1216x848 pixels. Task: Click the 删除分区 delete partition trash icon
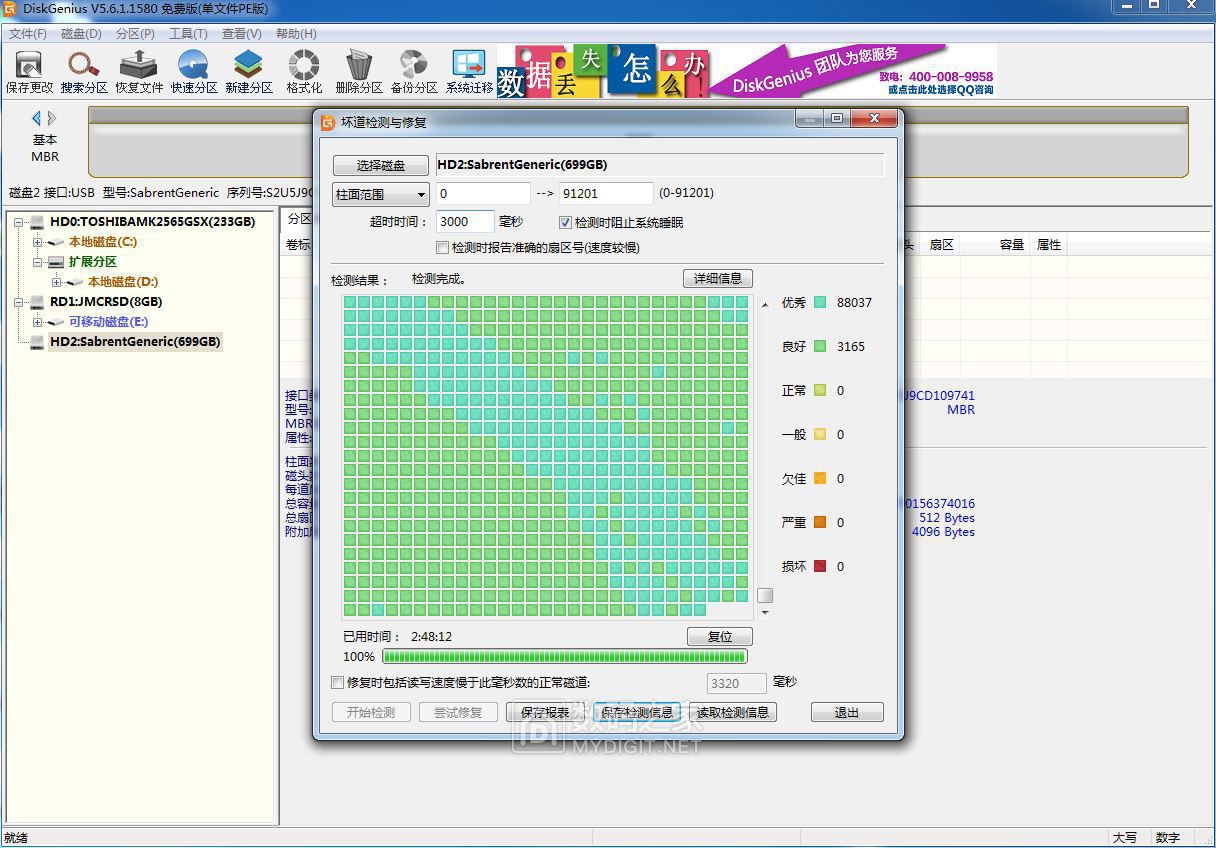[x=359, y=72]
